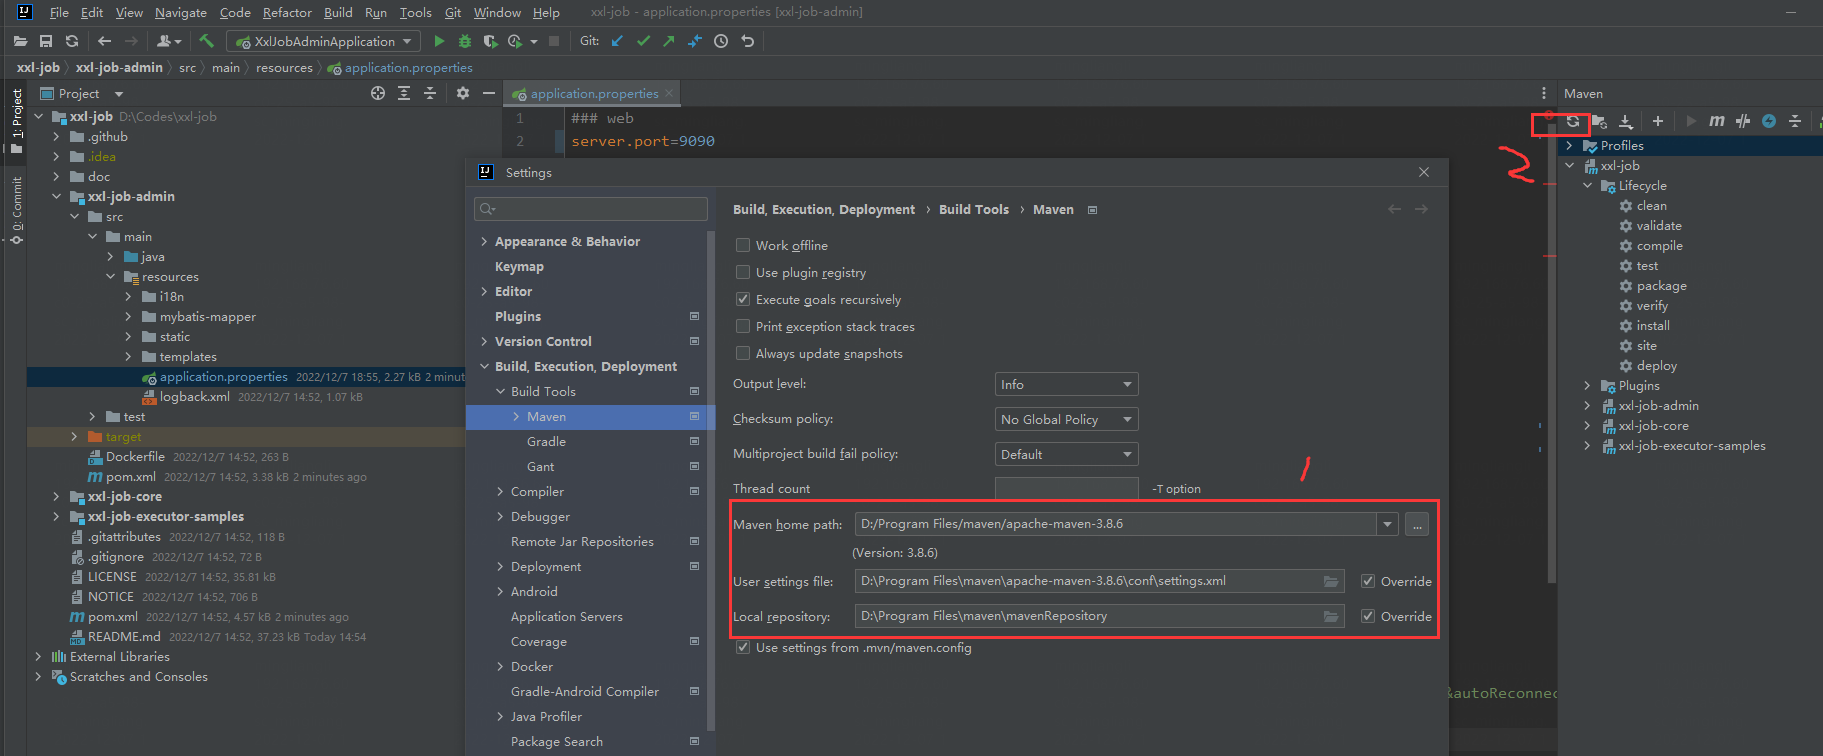Navigate Back with the left arrow icon
Image resolution: width=1823 pixels, height=756 pixels.
[104, 41]
